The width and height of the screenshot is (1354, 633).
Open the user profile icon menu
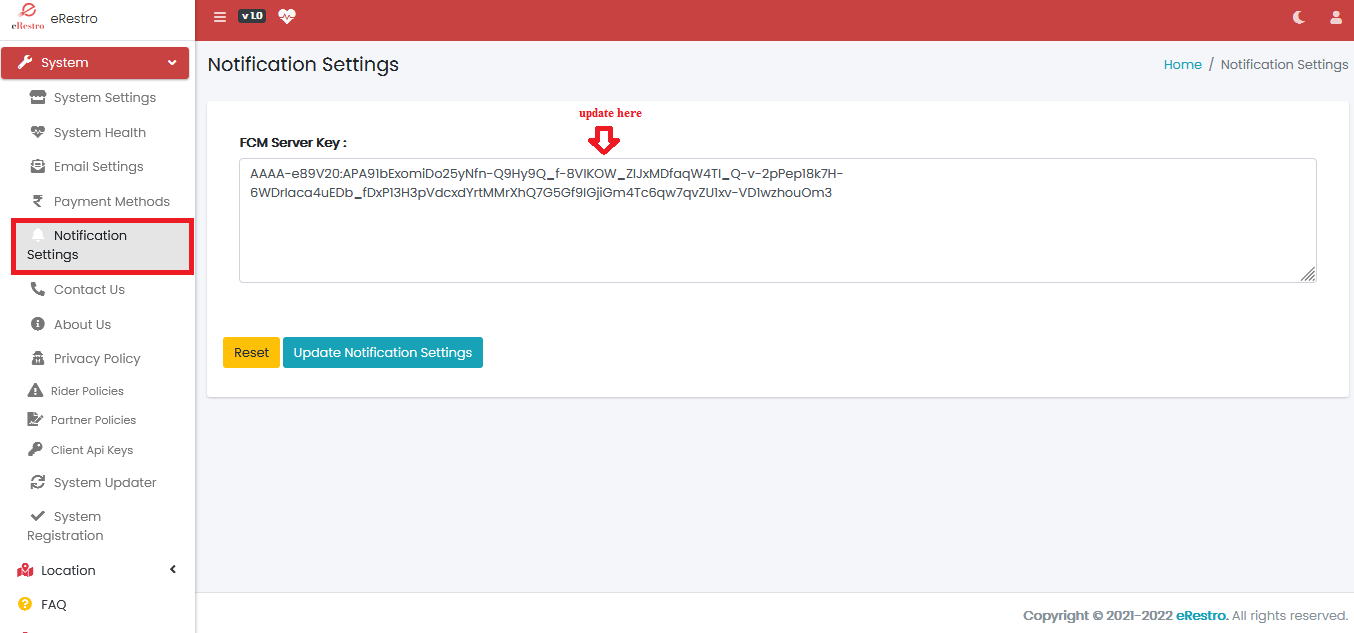coord(1335,17)
